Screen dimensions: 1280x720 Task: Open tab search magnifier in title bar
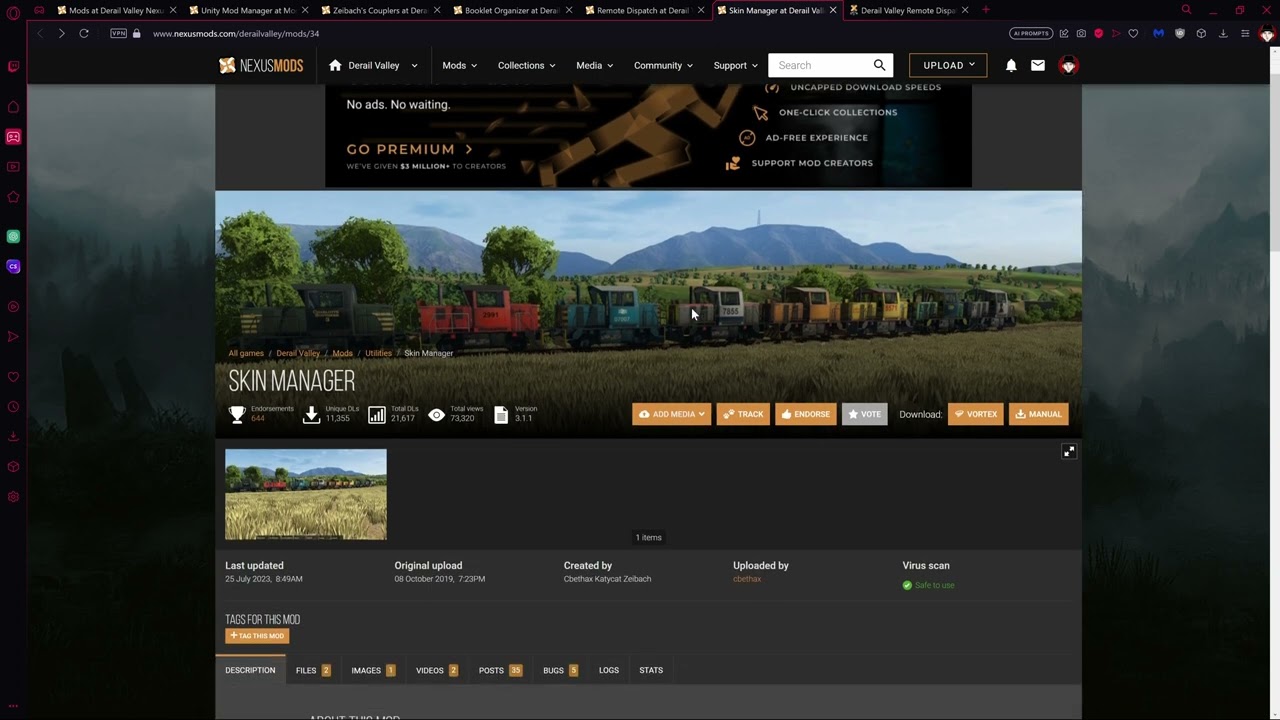coord(1186,10)
